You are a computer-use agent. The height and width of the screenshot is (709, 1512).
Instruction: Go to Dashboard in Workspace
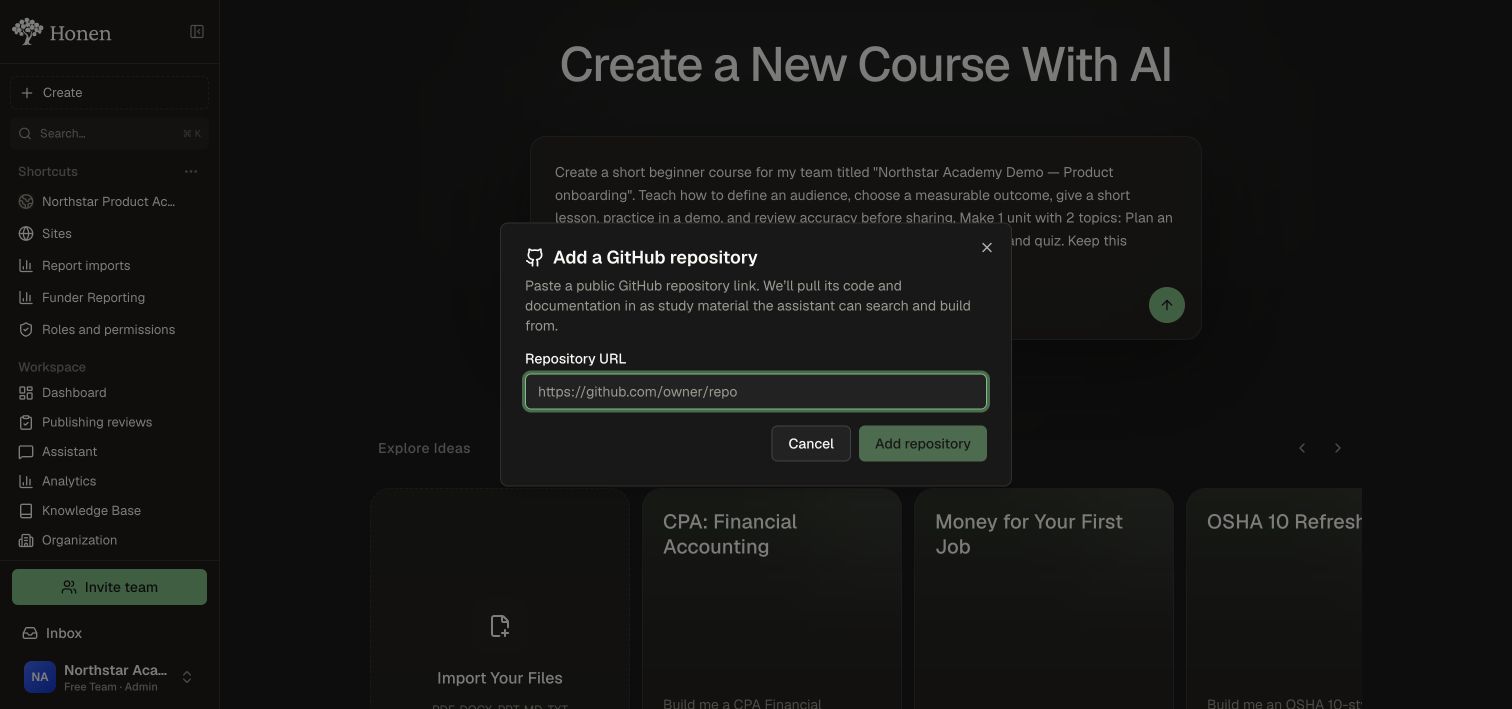pyautogui.click(x=110, y=392)
